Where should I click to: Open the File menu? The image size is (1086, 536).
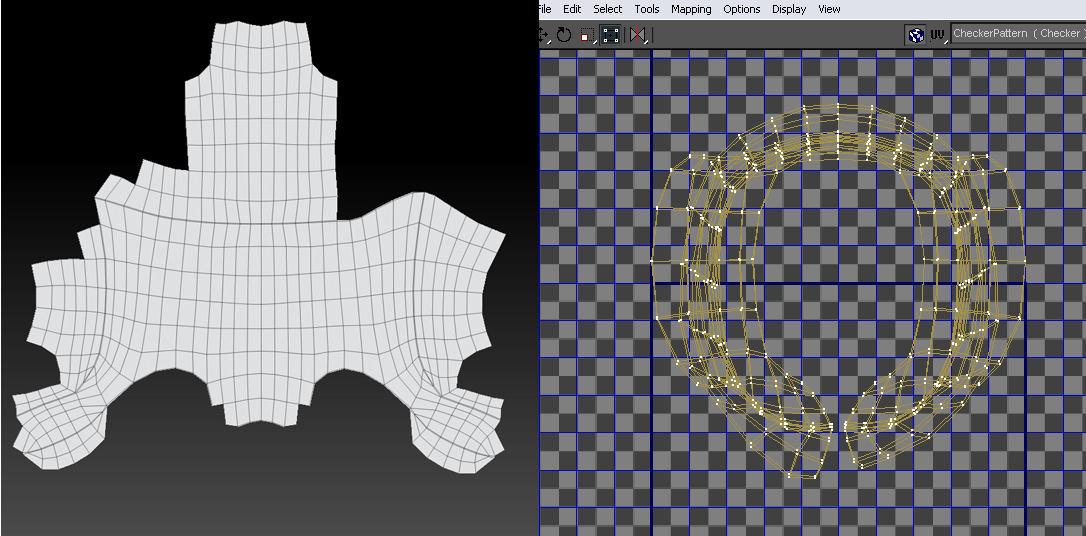(x=545, y=9)
